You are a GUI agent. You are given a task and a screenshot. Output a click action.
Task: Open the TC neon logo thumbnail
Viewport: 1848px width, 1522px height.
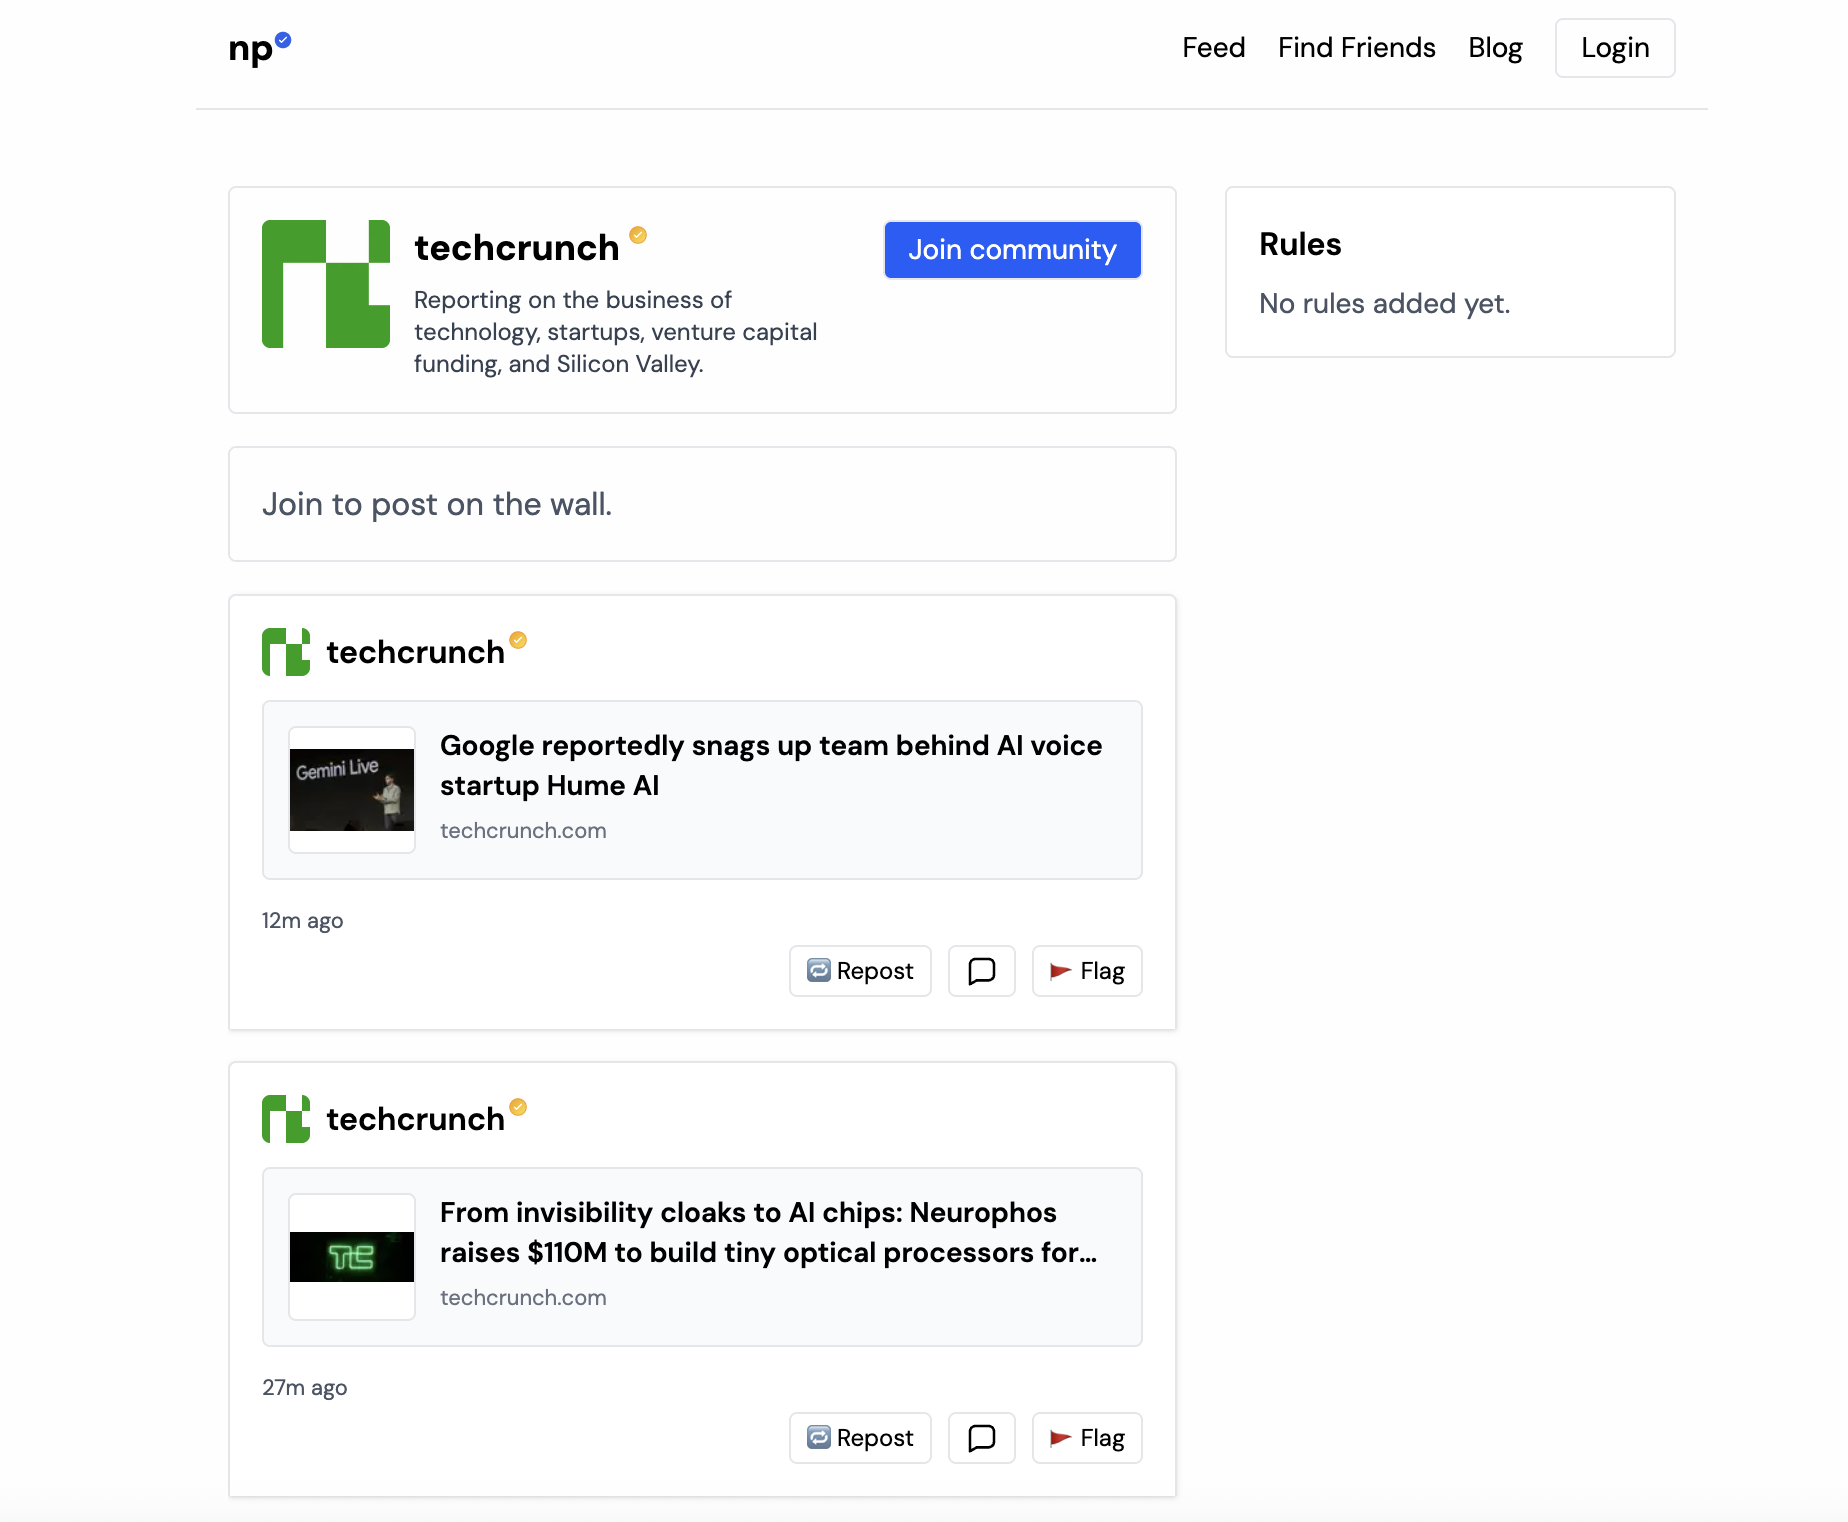coord(352,1257)
